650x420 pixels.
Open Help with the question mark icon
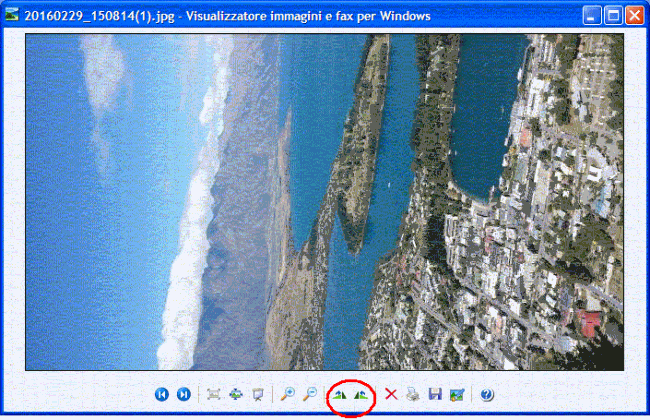pyautogui.click(x=487, y=395)
